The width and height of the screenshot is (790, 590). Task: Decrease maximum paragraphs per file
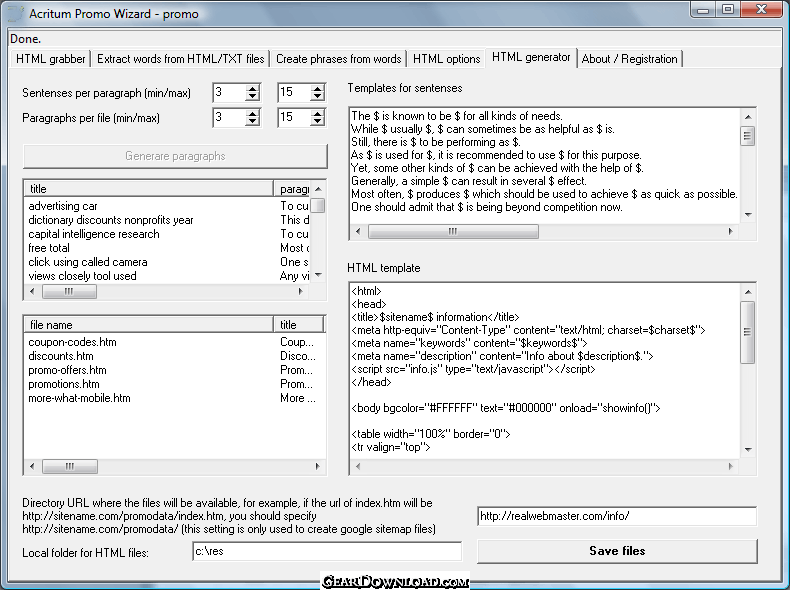coord(317,121)
